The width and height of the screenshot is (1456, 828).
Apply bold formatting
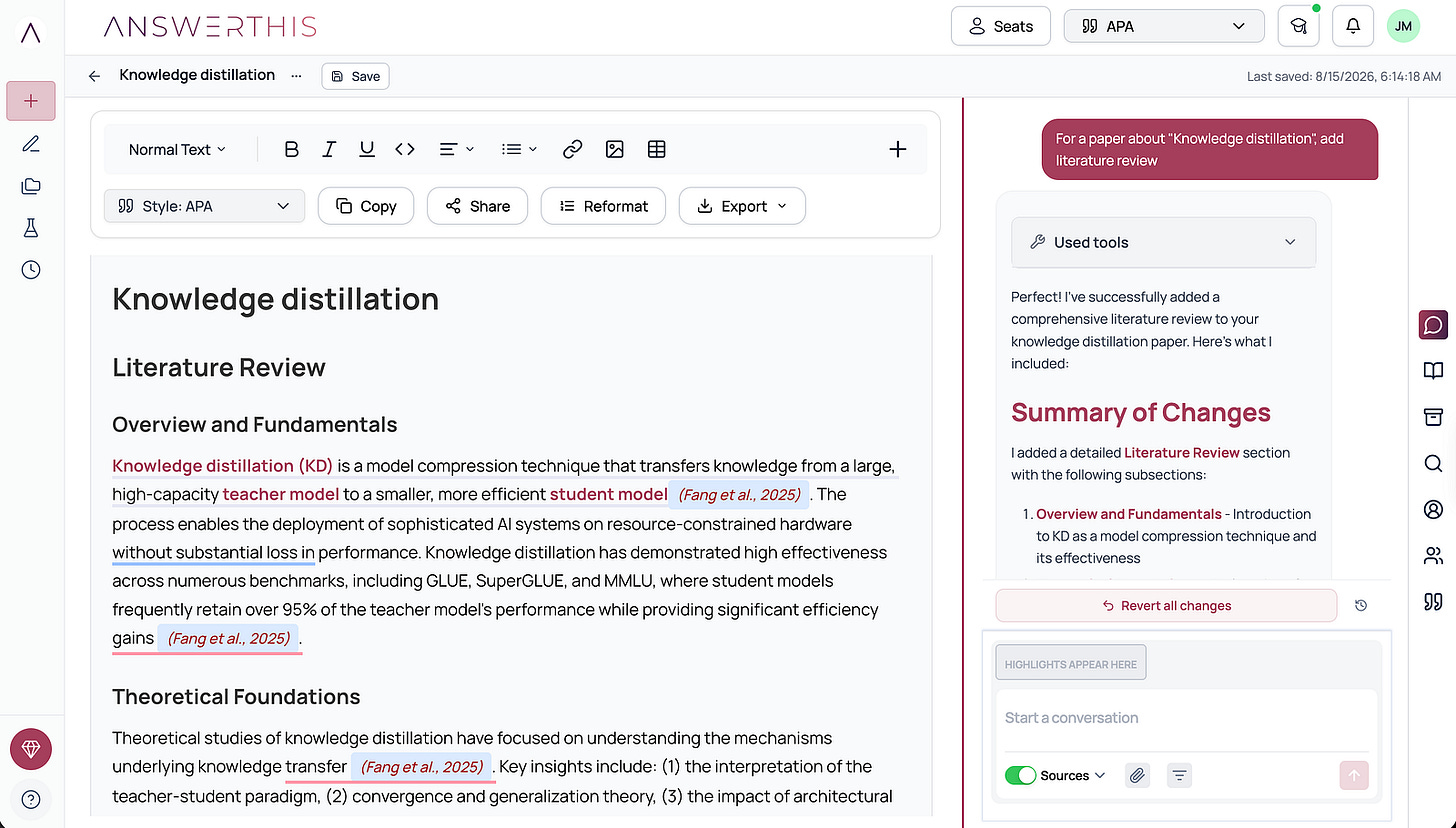pyautogui.click(x=291, y=149)
